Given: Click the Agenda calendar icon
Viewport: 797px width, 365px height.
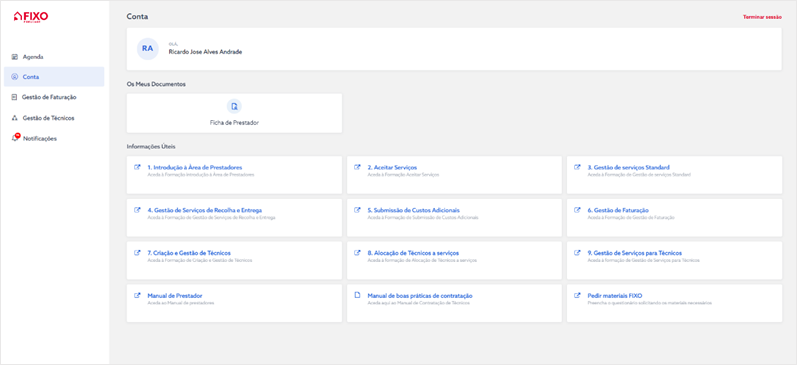Looking at the screenshot, I should pos(15,57).
